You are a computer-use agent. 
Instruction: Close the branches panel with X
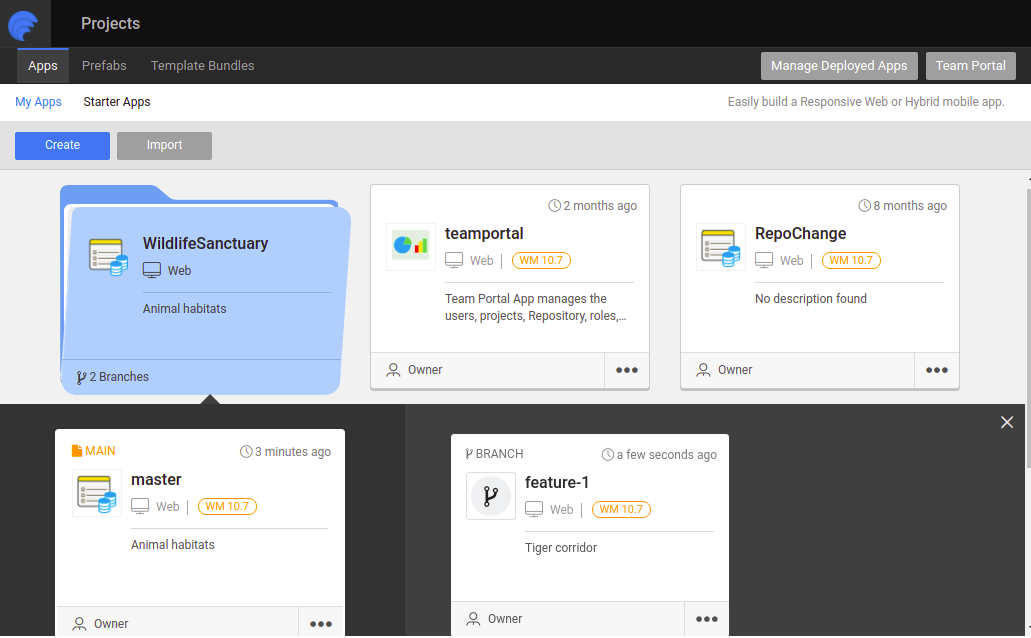coord(1007,422)
